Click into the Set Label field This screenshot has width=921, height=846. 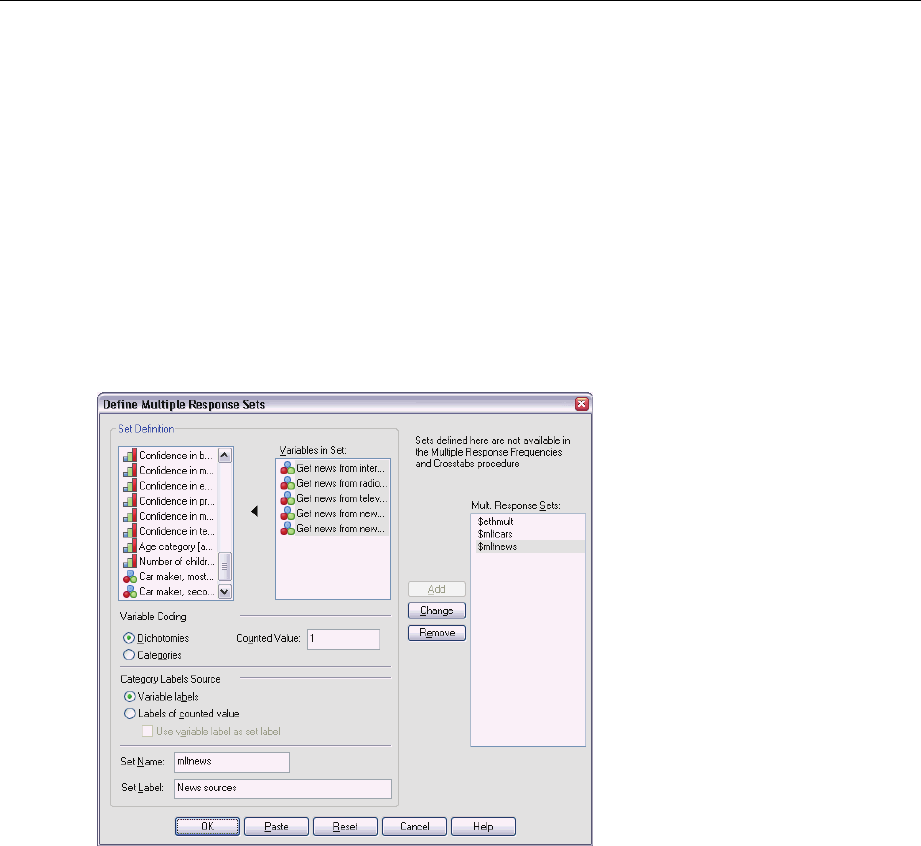pyautogui.click(x=283, y=788)
